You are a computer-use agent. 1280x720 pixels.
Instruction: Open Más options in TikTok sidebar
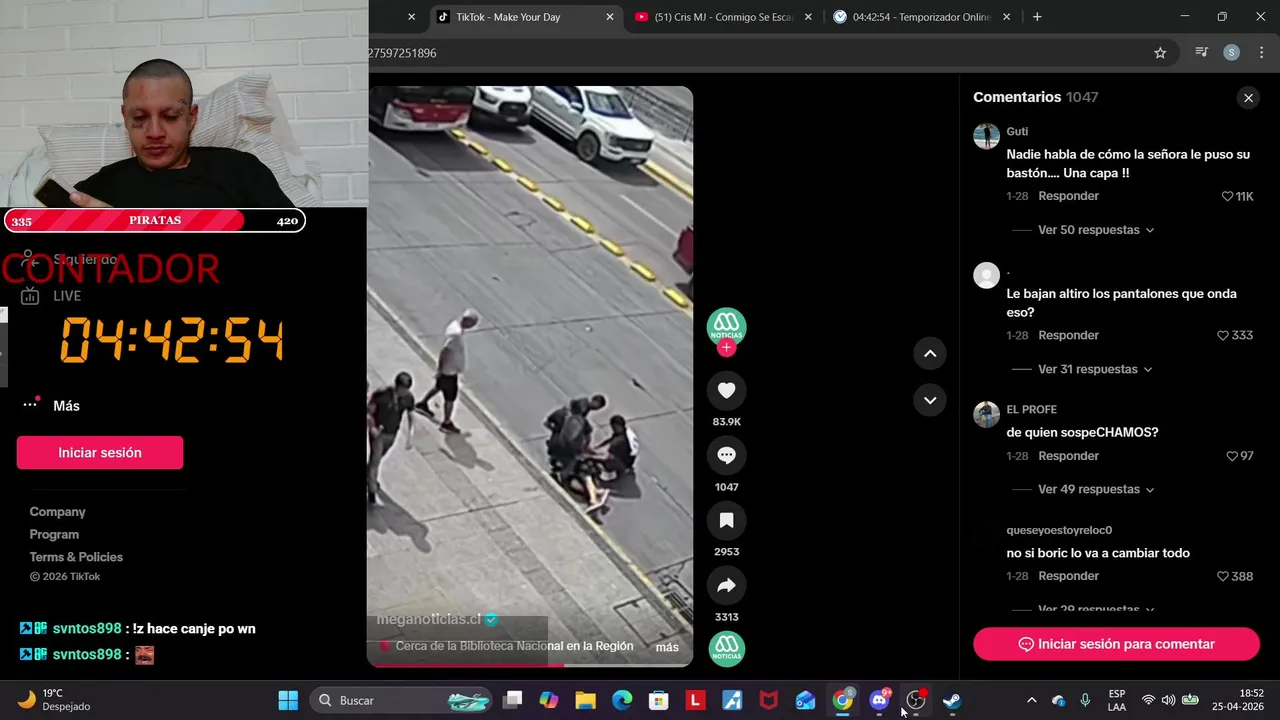coord(50,405)
